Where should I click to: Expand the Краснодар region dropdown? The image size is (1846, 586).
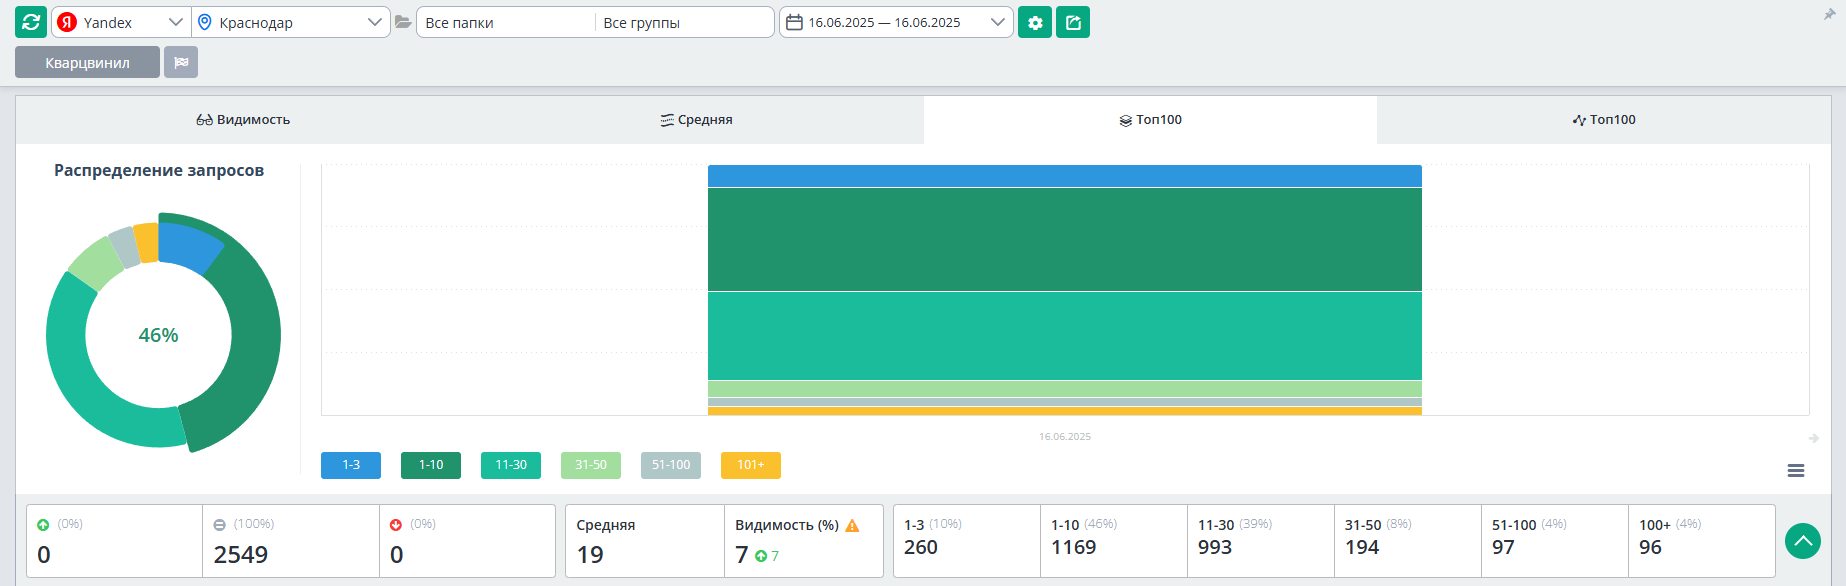pos(290,22)
